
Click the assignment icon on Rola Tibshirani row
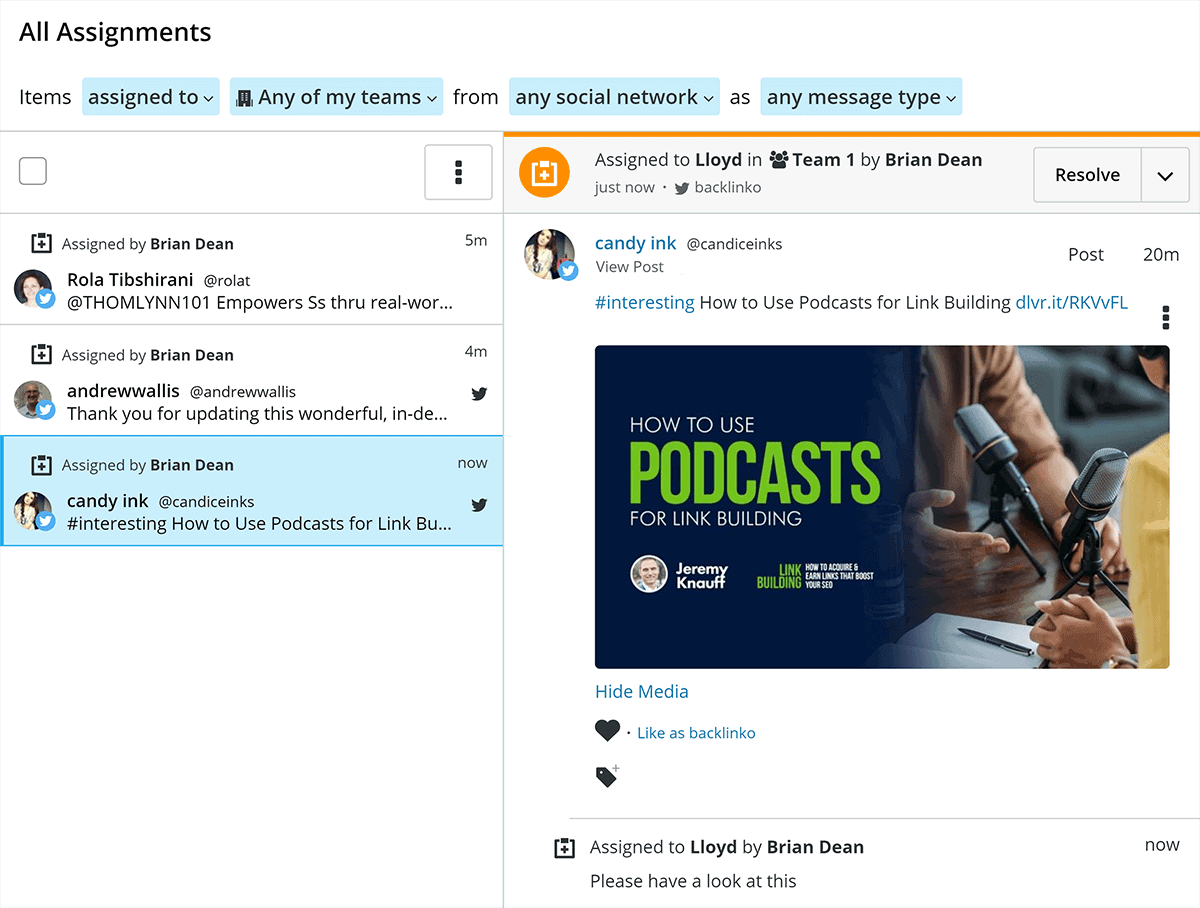(41, 243)
